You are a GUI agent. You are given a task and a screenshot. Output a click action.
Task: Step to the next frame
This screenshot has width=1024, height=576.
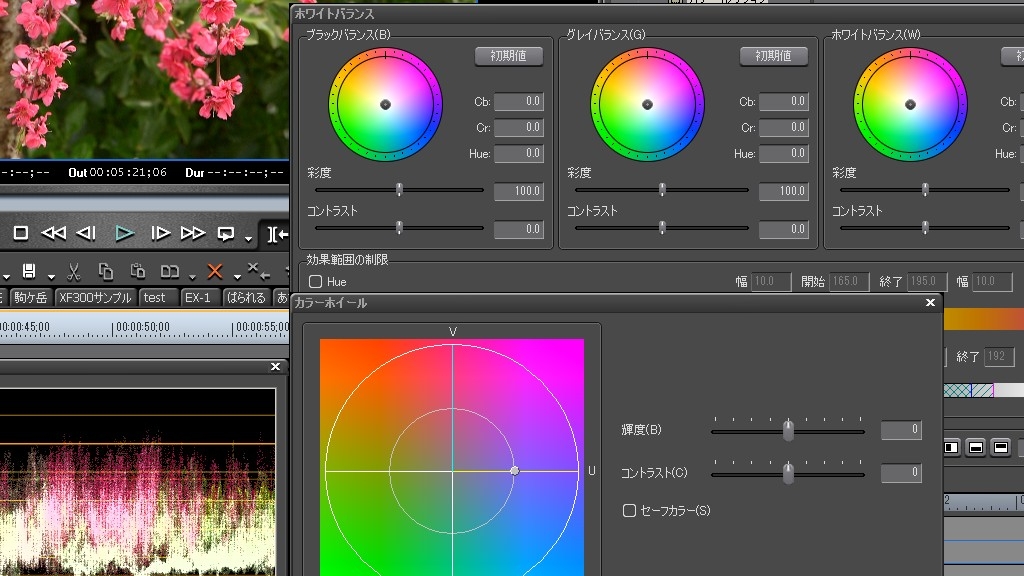160,233
